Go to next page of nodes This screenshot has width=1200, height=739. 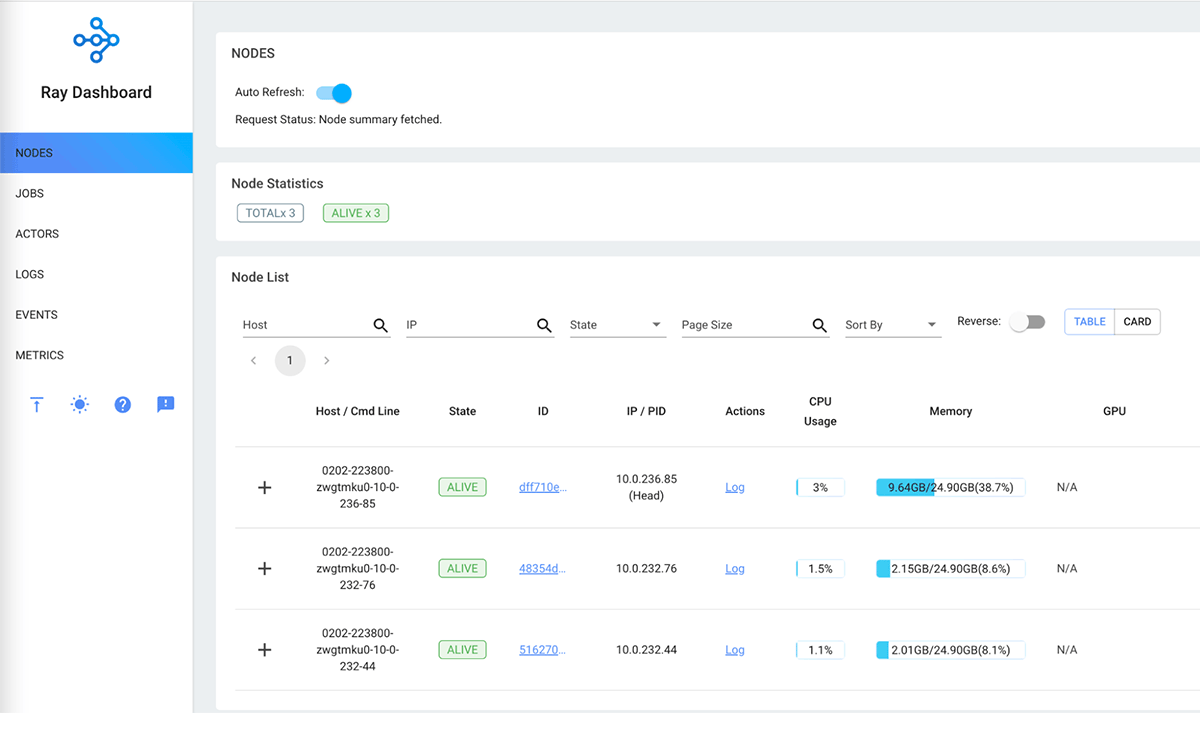(327, 361)
